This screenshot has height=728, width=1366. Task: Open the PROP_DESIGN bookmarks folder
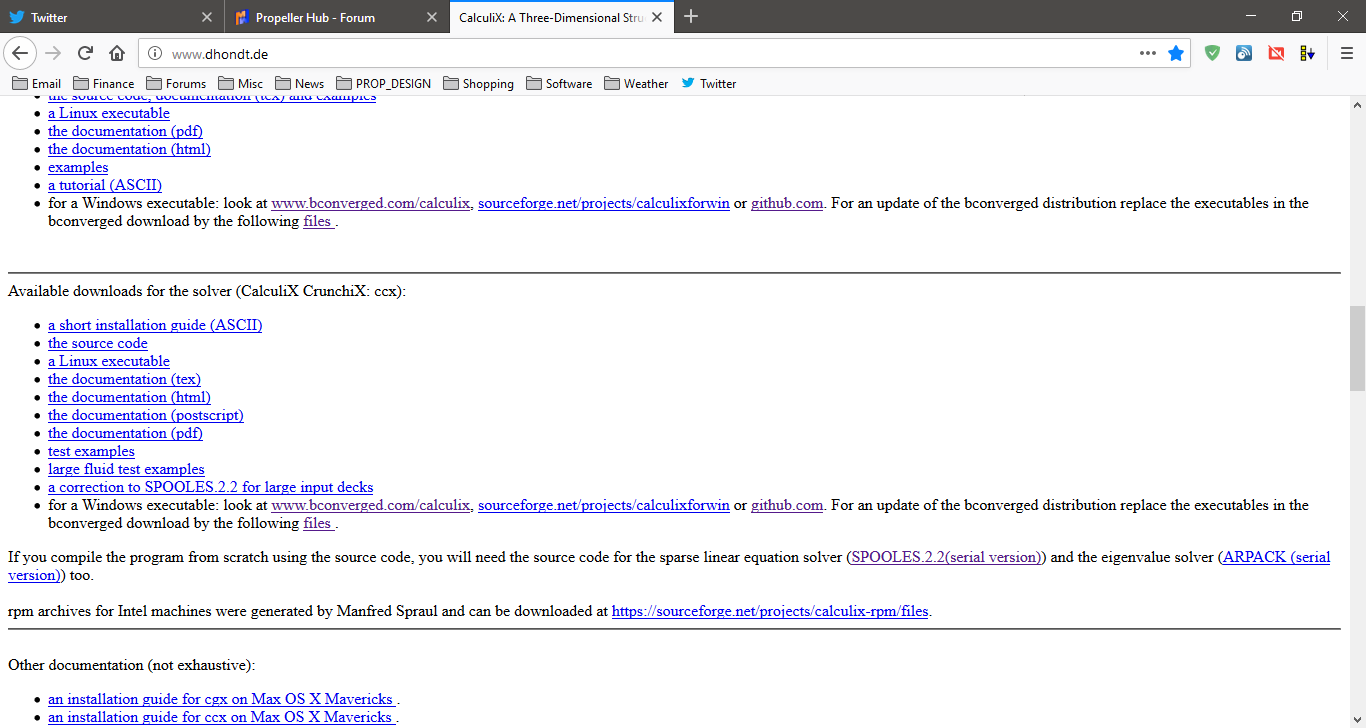click(x=384, y=83)
